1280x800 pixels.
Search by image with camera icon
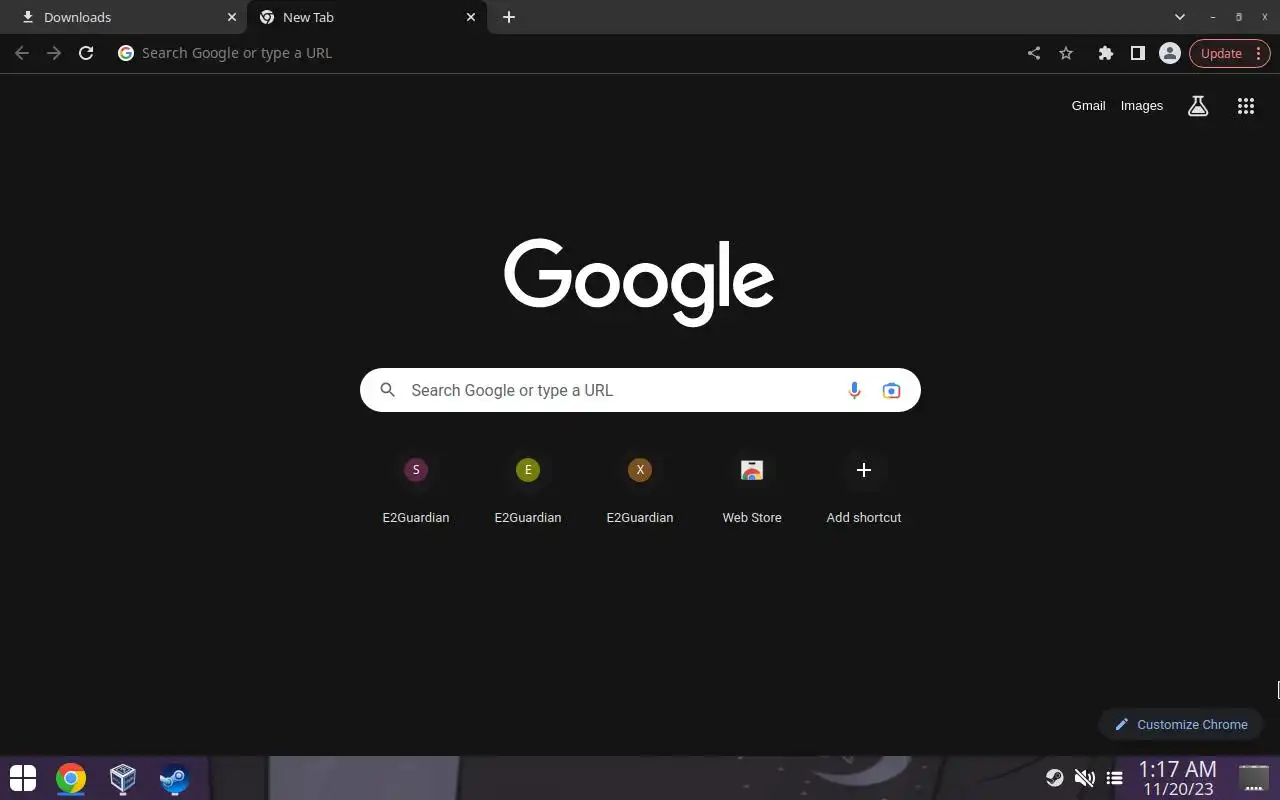(892, 390)
